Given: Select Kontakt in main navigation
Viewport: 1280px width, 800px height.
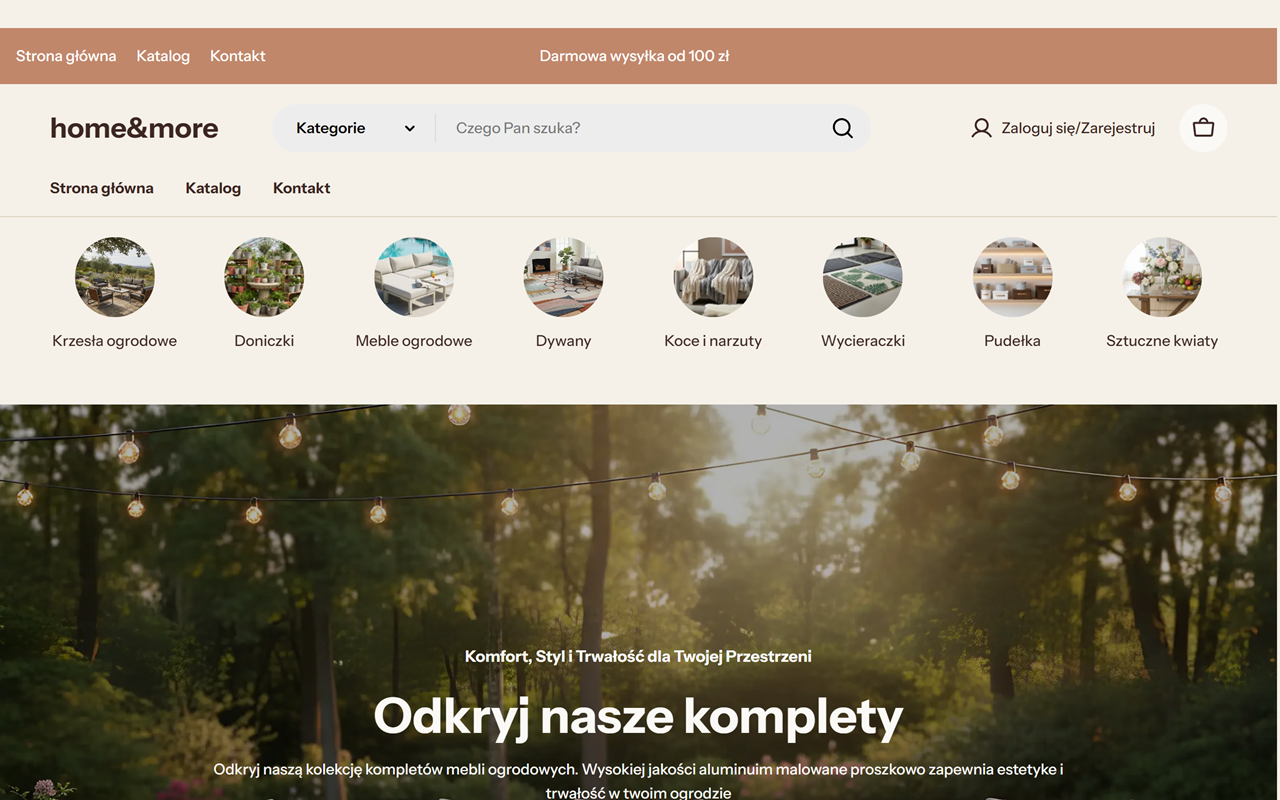Looking at the screenshot, I should pos(302,188).
